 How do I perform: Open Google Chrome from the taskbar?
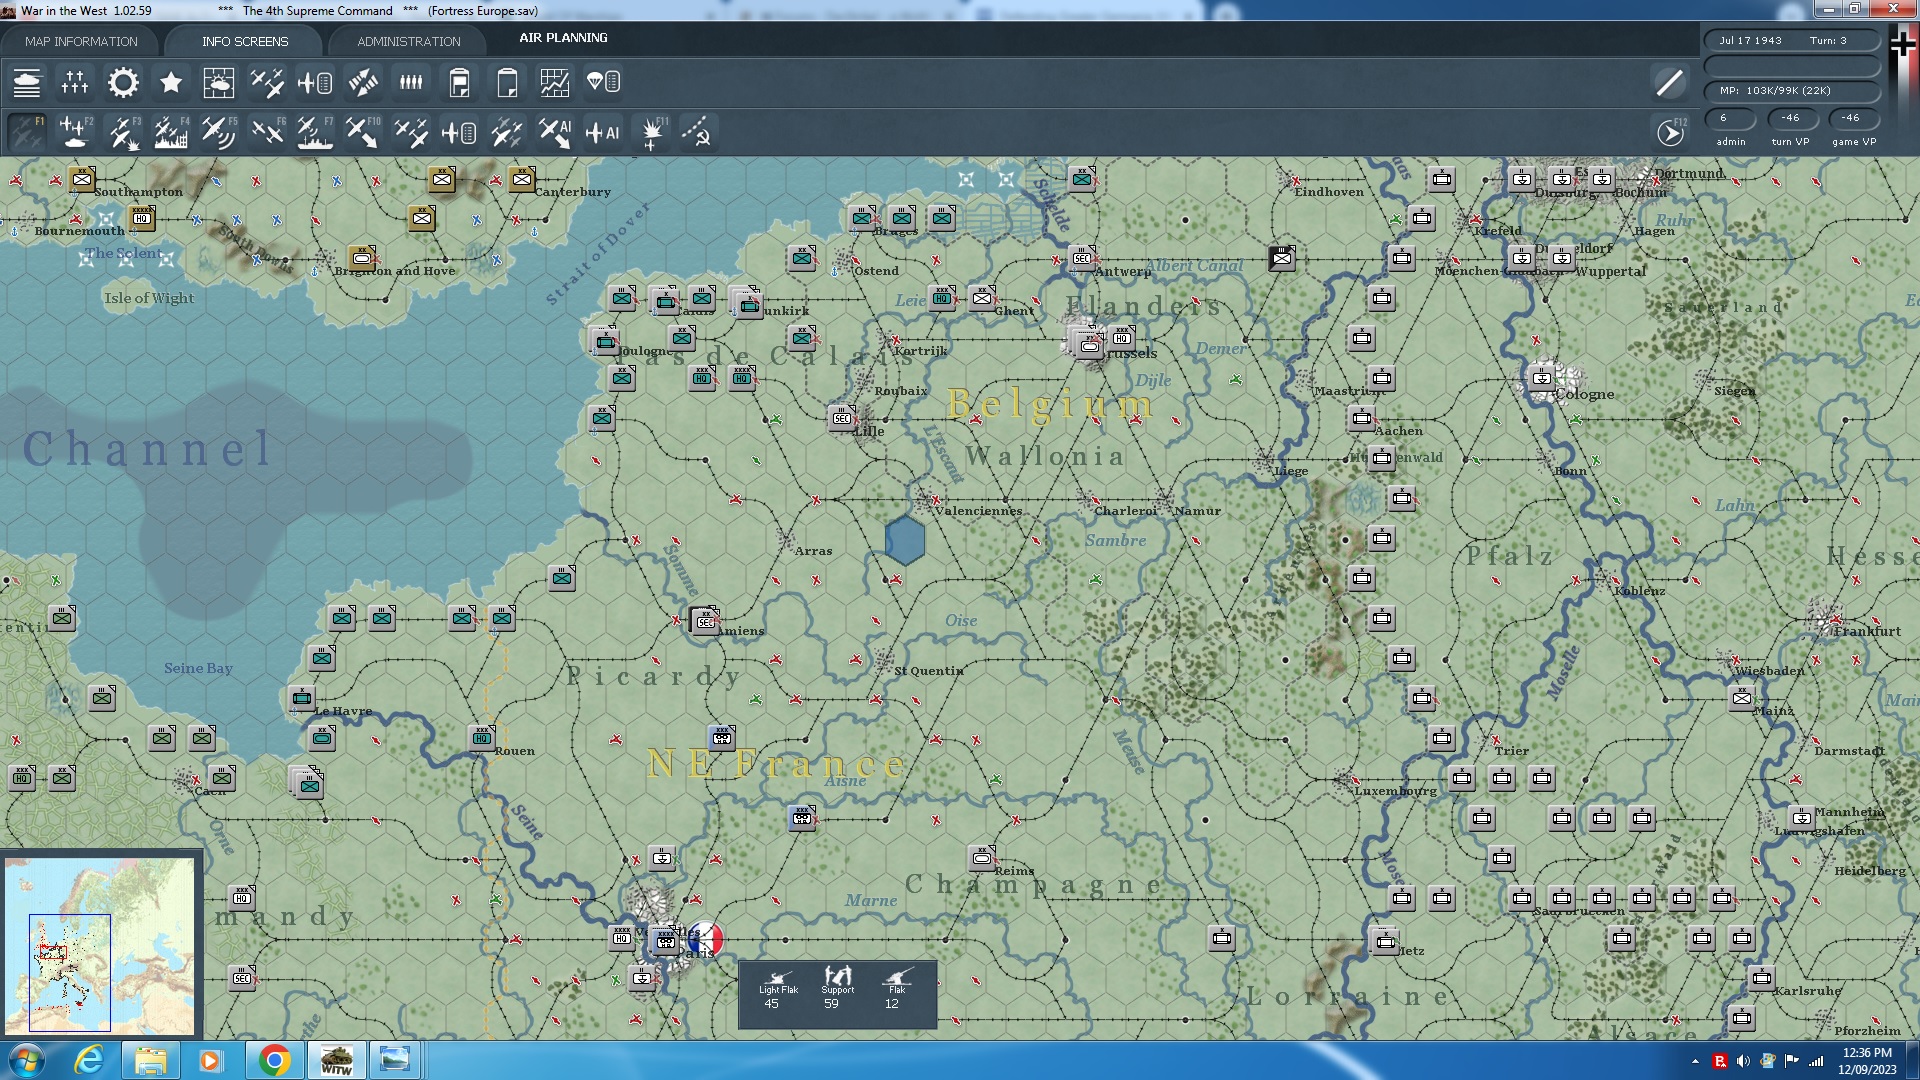point(276,1060)
